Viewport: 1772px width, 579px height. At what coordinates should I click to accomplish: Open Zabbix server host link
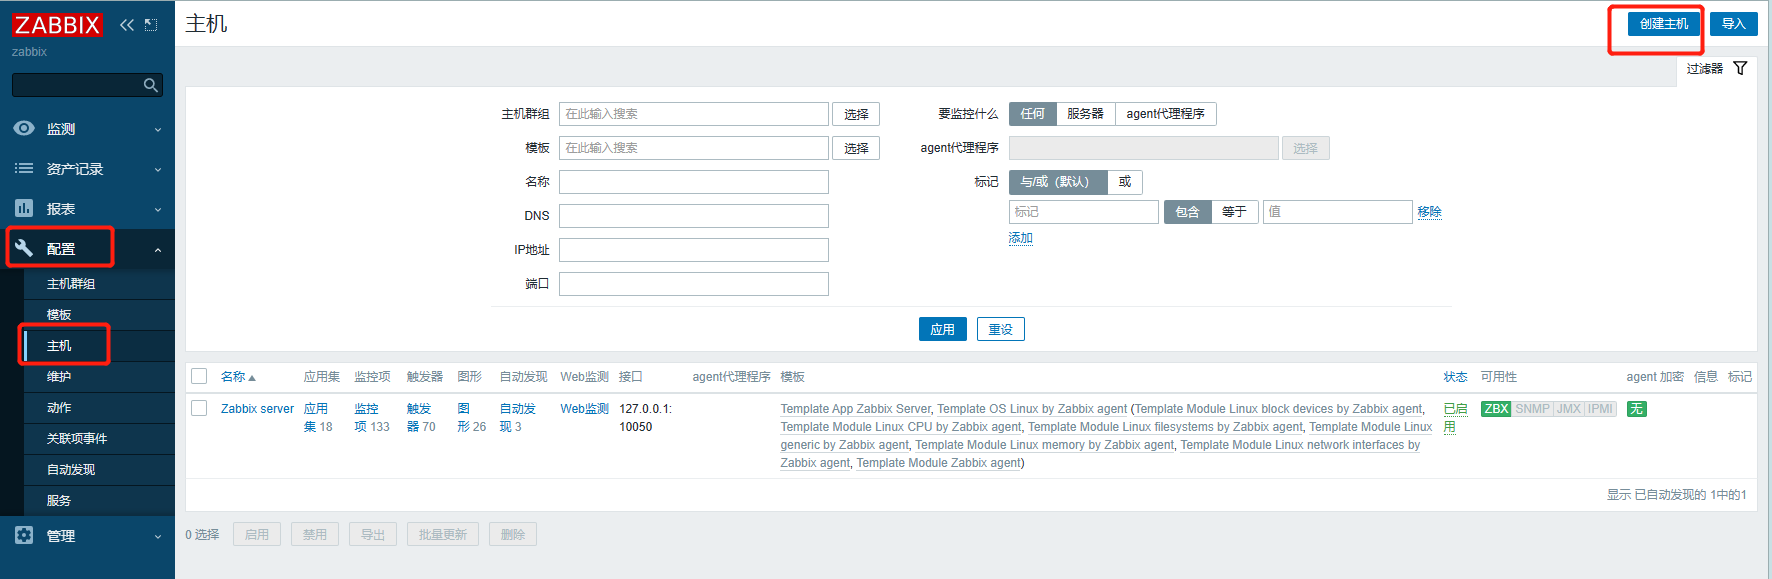[257, 409]
